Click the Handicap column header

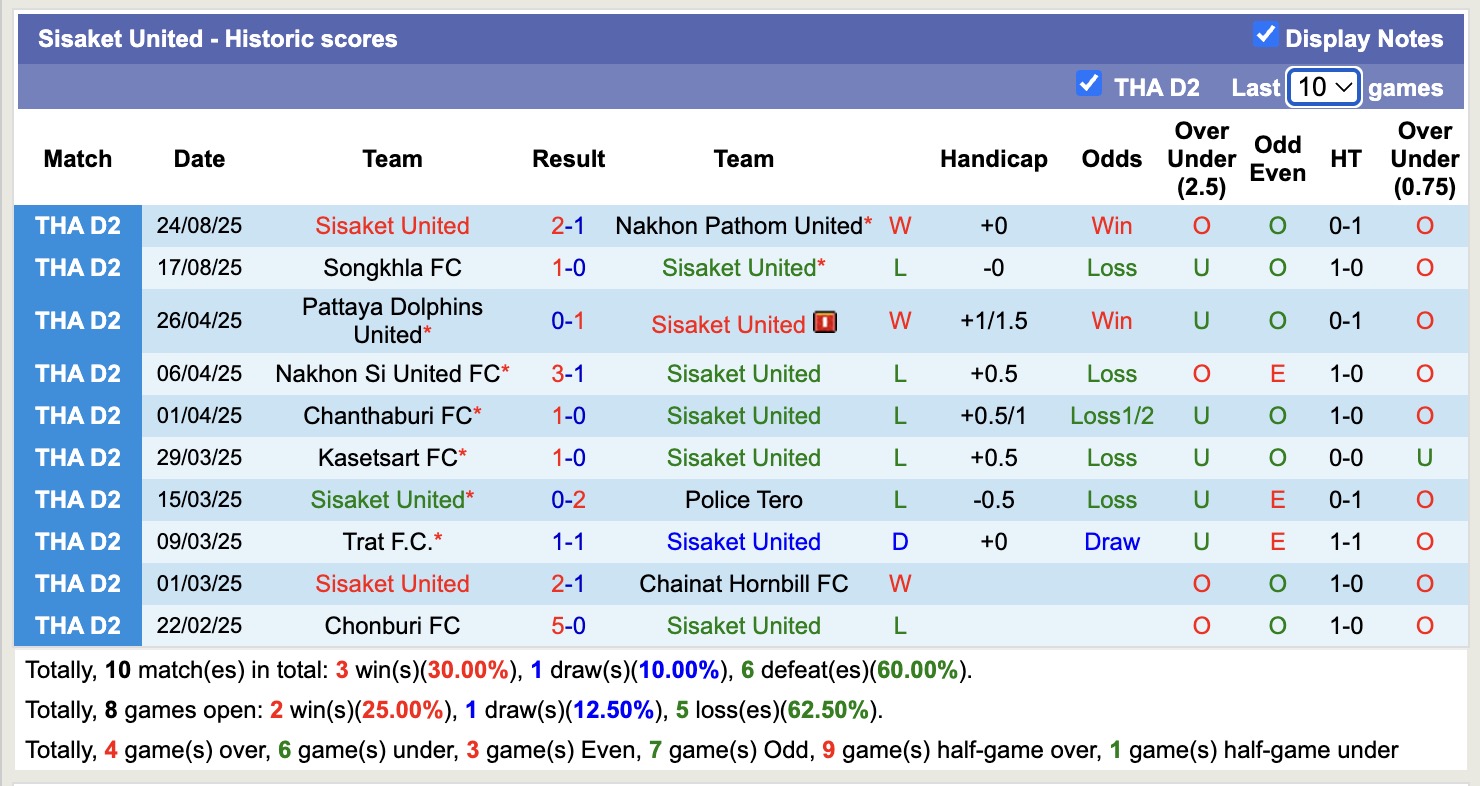point(993,159)
